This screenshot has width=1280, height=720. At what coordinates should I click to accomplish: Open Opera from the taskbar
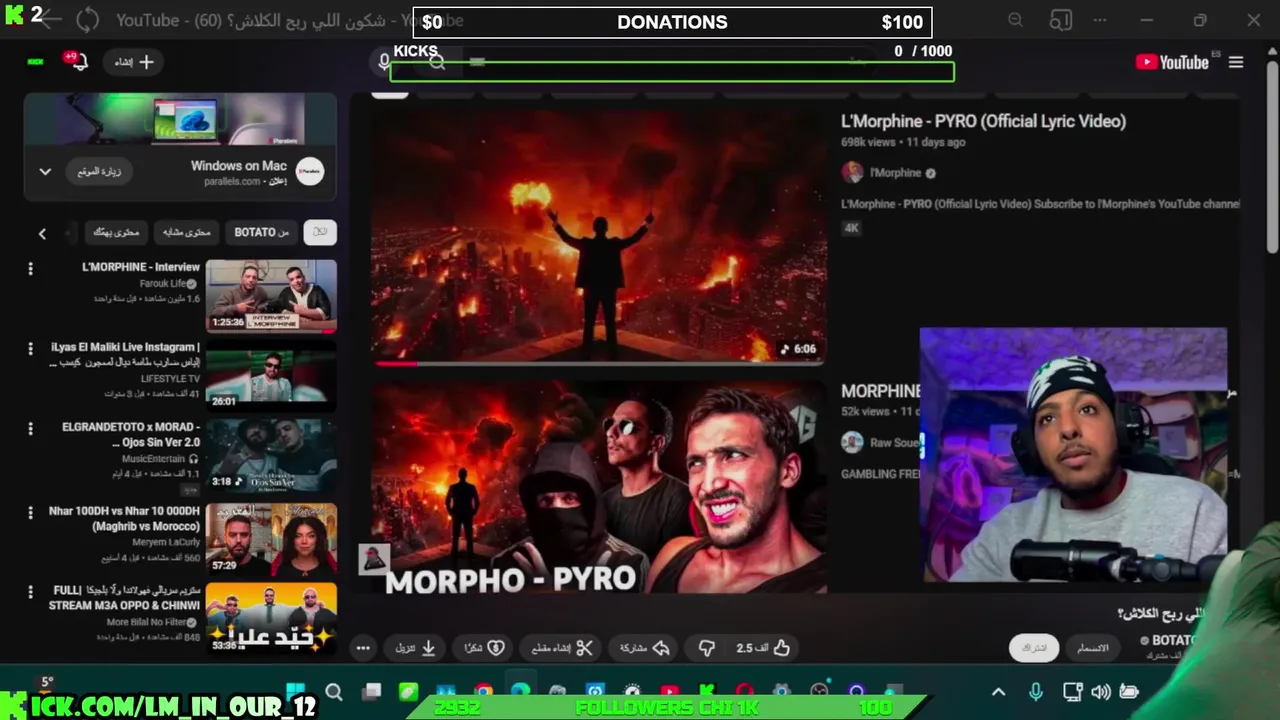[745, 692]
